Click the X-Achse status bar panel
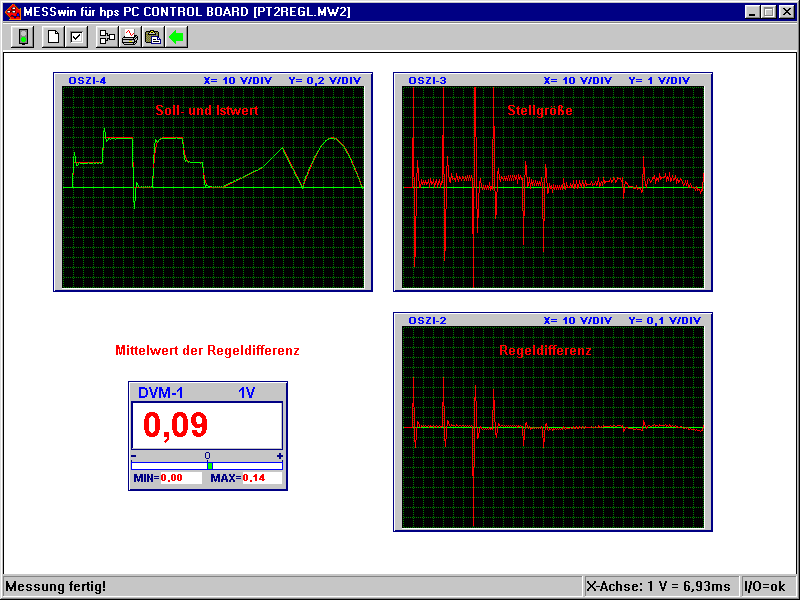 coord(660,586)
